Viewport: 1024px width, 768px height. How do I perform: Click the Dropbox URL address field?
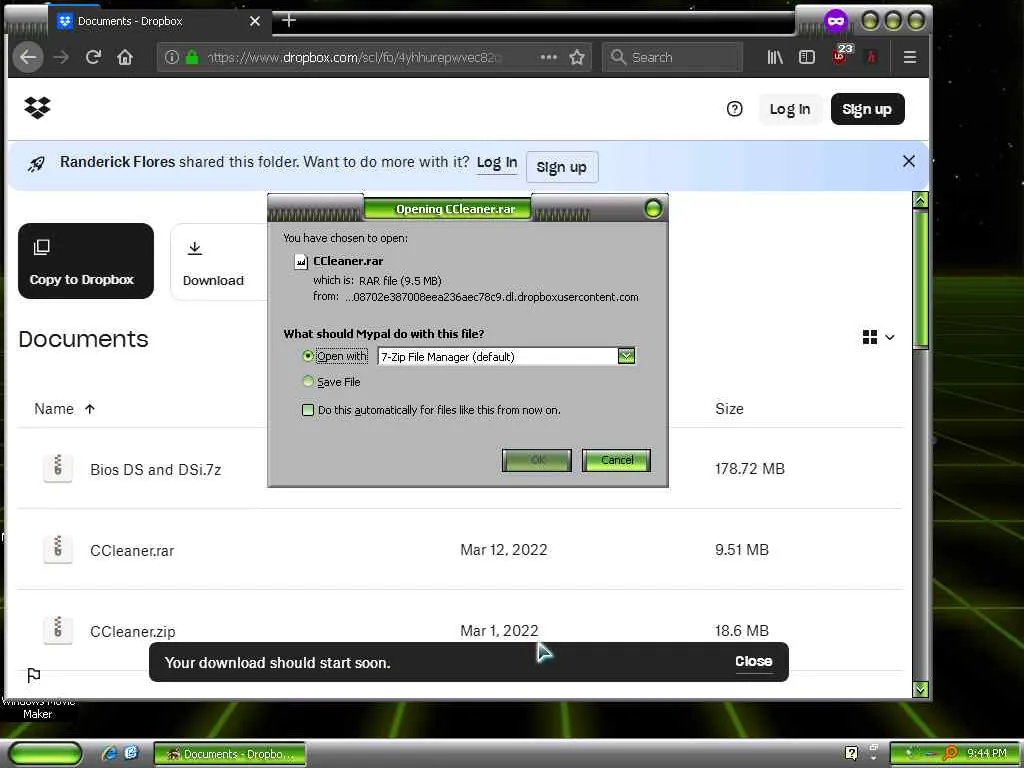click(x=353, y=57)
